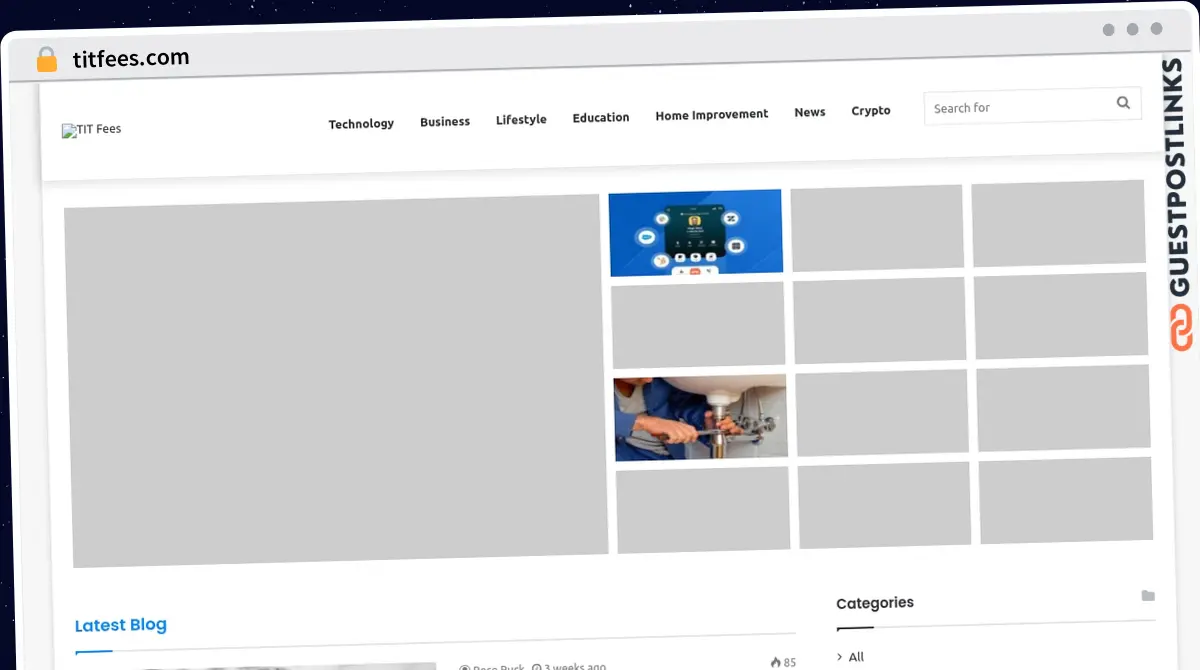This screenshot has width=1200, height=670.
Task: Navigate to Home Improvement
Action: [x=712, y=115]
